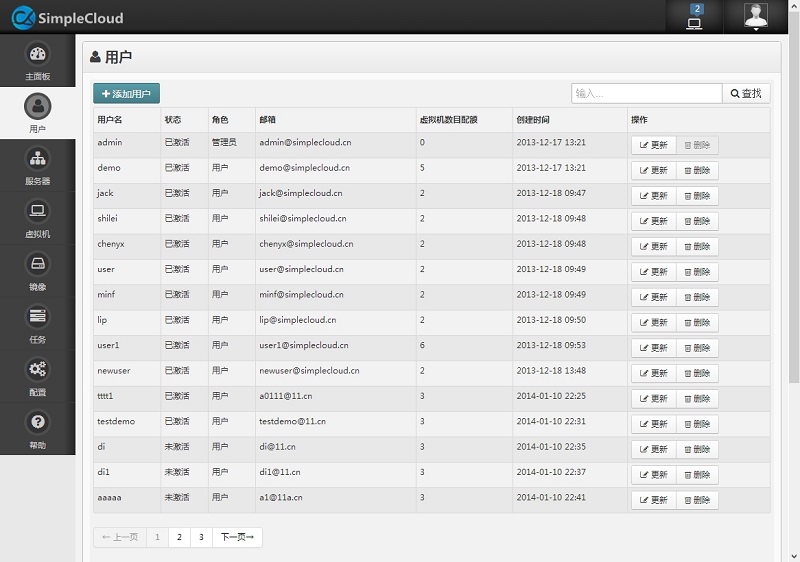The width and height of the screenshot is (800, 562).
Task: Click the 添加用户 button
Action: [126, 94]
